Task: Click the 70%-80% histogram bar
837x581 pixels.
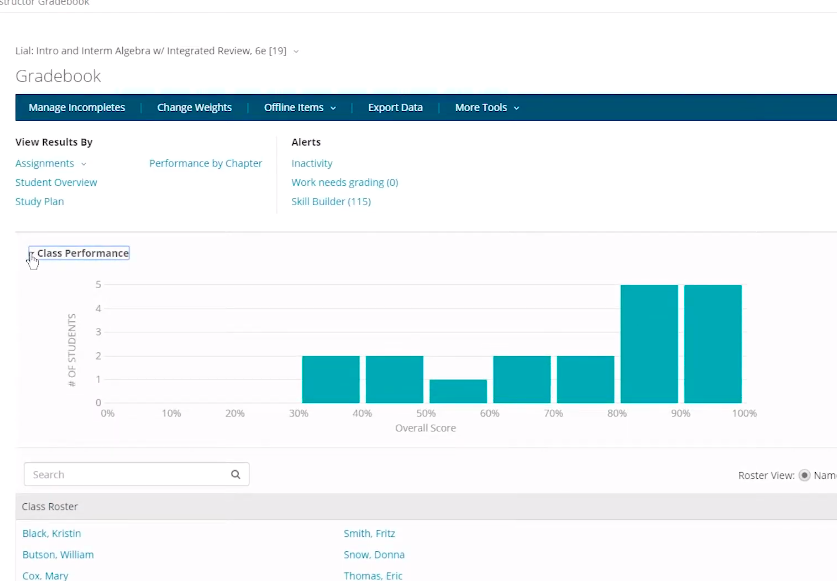Action: click(586, 380)
